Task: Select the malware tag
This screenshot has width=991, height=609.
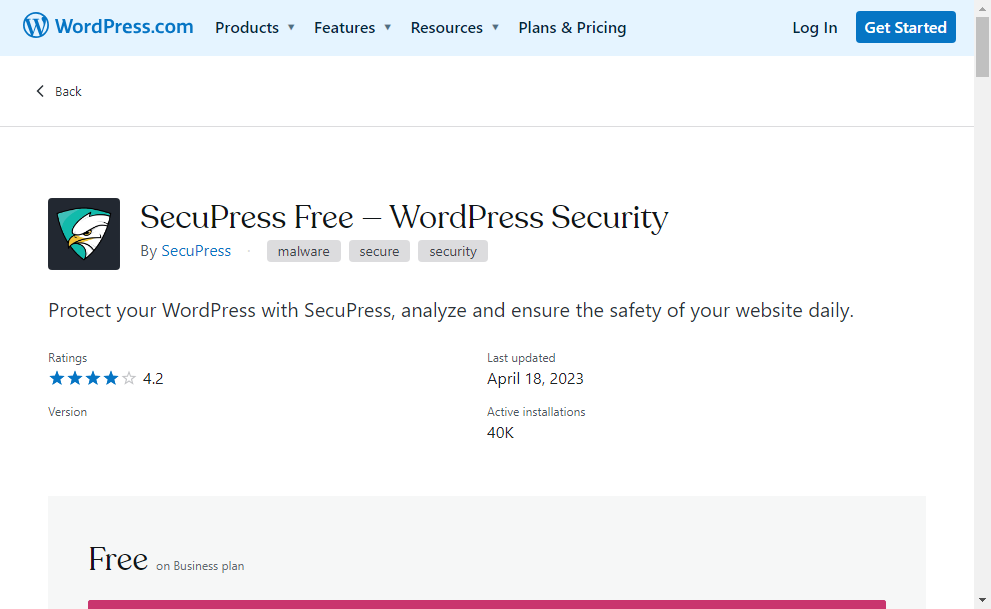Action: click(x=303, y=251)
